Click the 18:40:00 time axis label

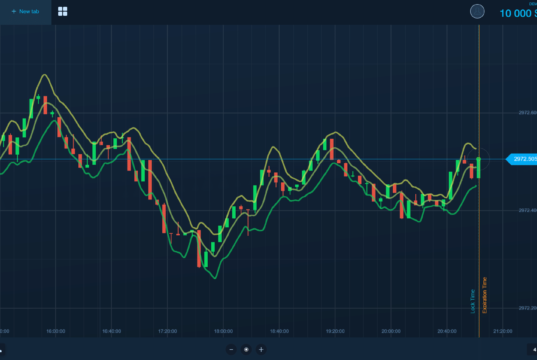click(x=279, y=331)
